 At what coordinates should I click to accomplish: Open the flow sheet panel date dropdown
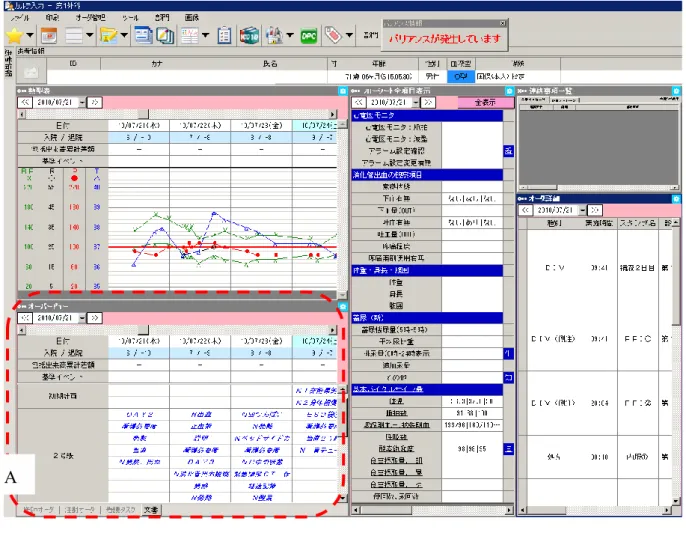416,102
